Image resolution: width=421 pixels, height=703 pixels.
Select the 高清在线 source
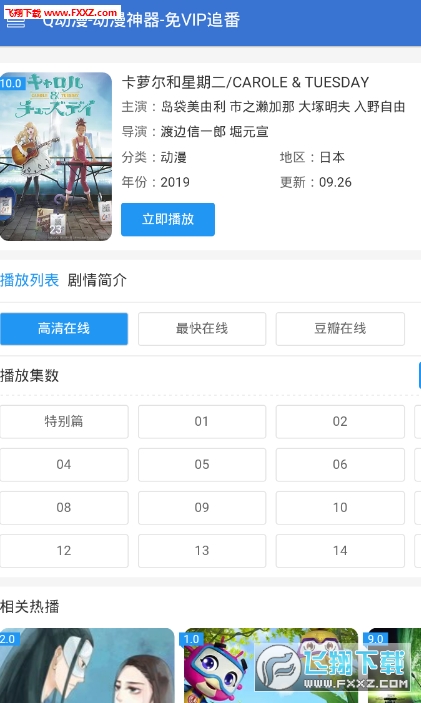64,329
